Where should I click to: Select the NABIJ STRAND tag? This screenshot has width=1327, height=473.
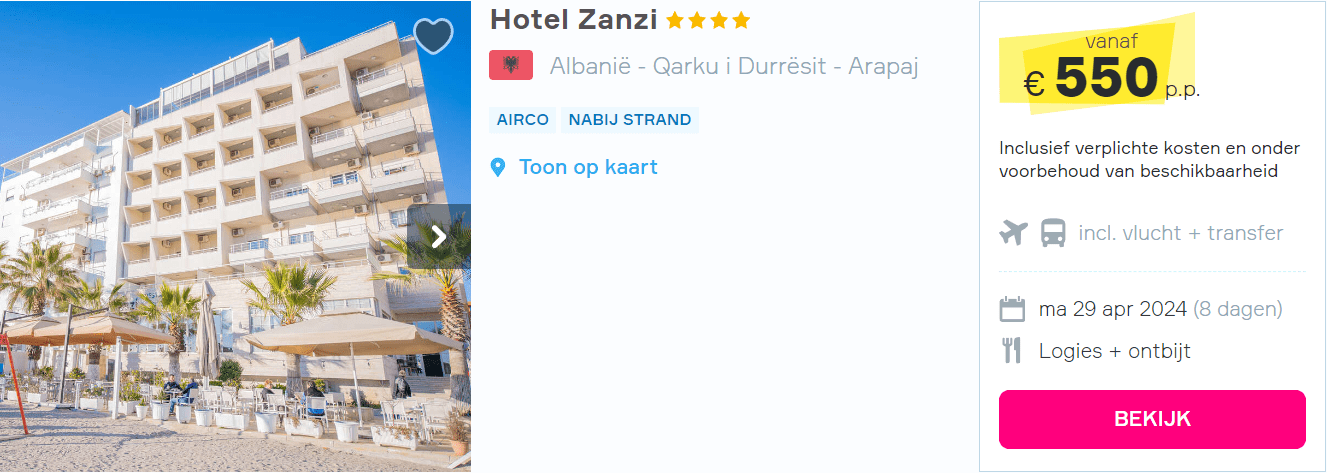[x=630, y=120]
